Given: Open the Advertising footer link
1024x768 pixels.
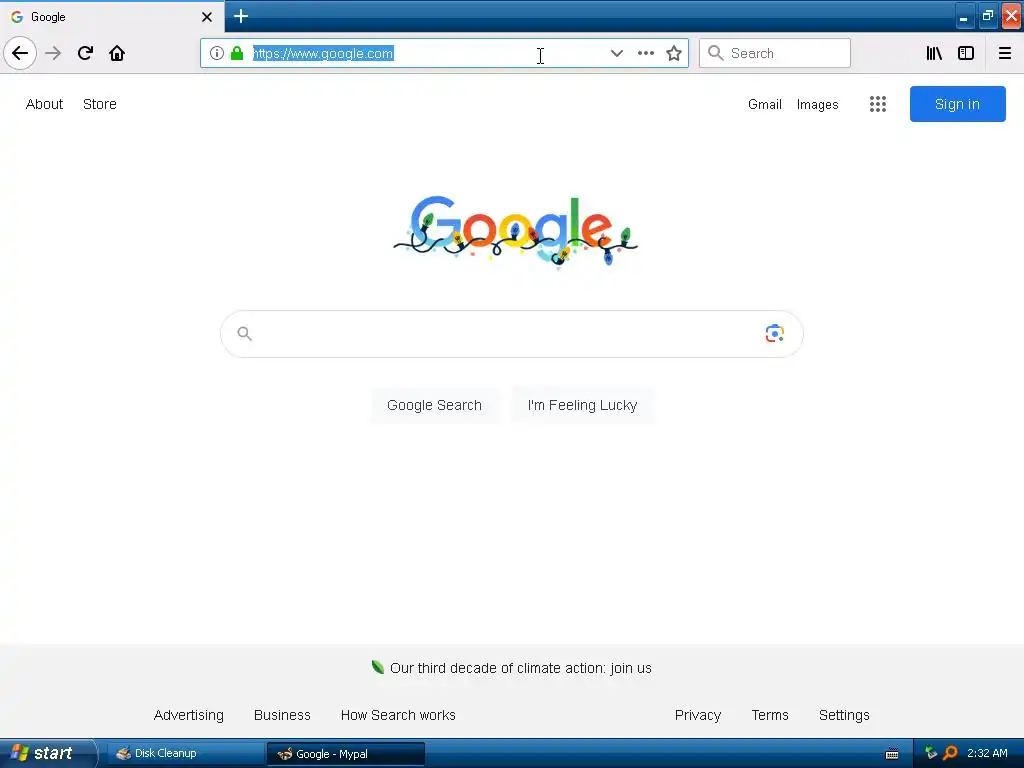Looking at the screenshot, I should [189, 715].
